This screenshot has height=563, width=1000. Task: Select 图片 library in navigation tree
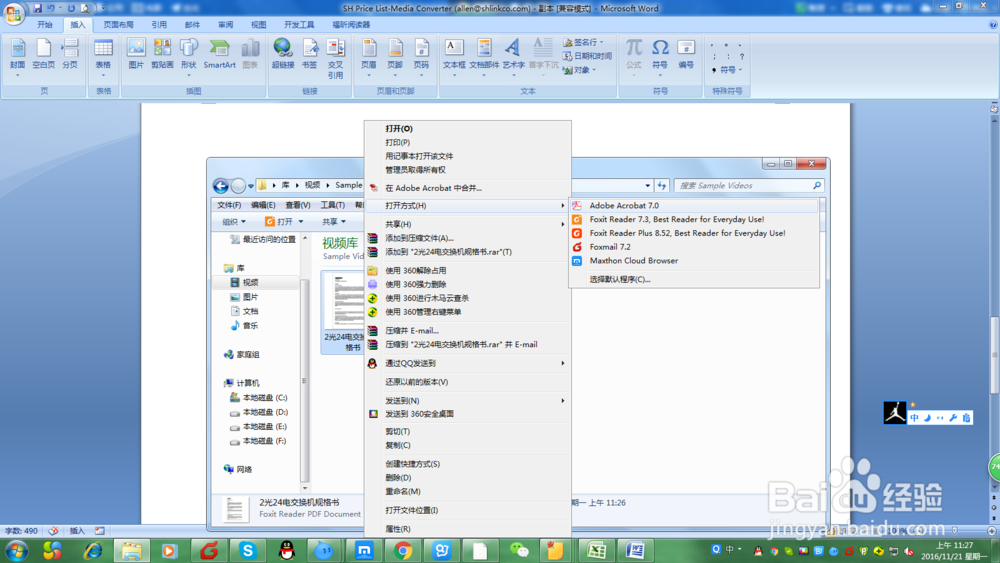click(251, 297)
